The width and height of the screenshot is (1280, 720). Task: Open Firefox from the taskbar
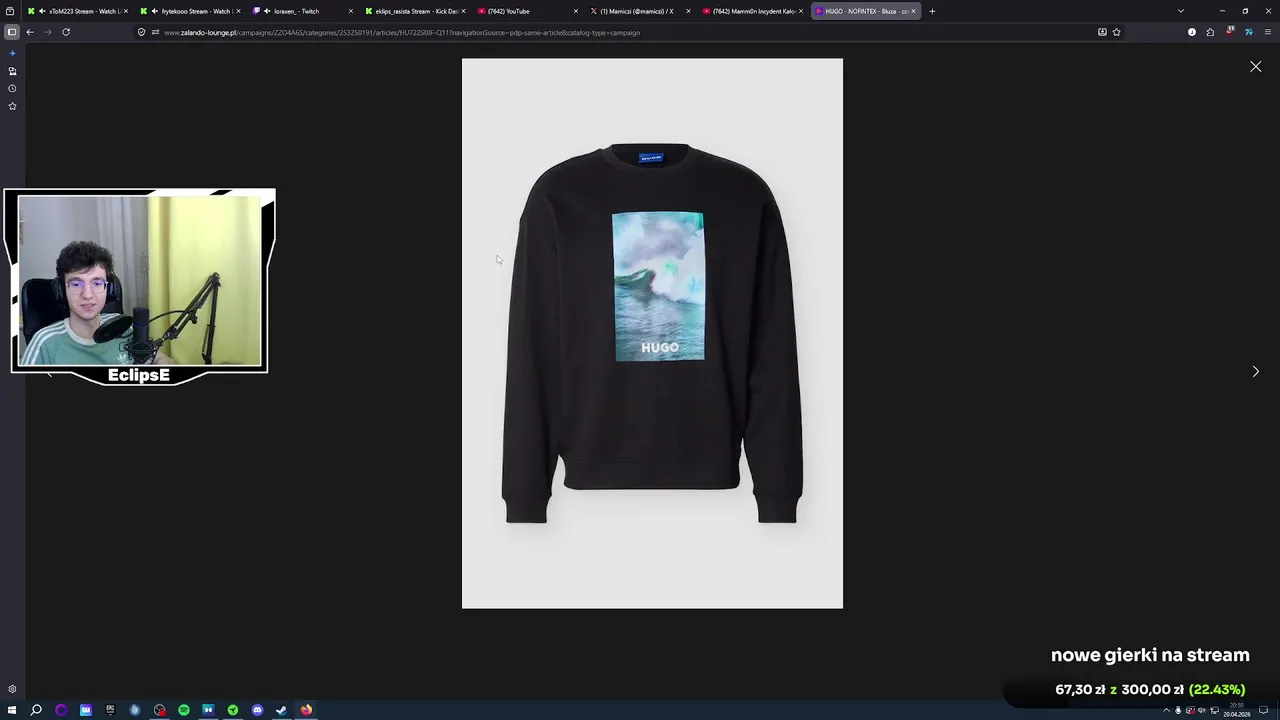306,710
